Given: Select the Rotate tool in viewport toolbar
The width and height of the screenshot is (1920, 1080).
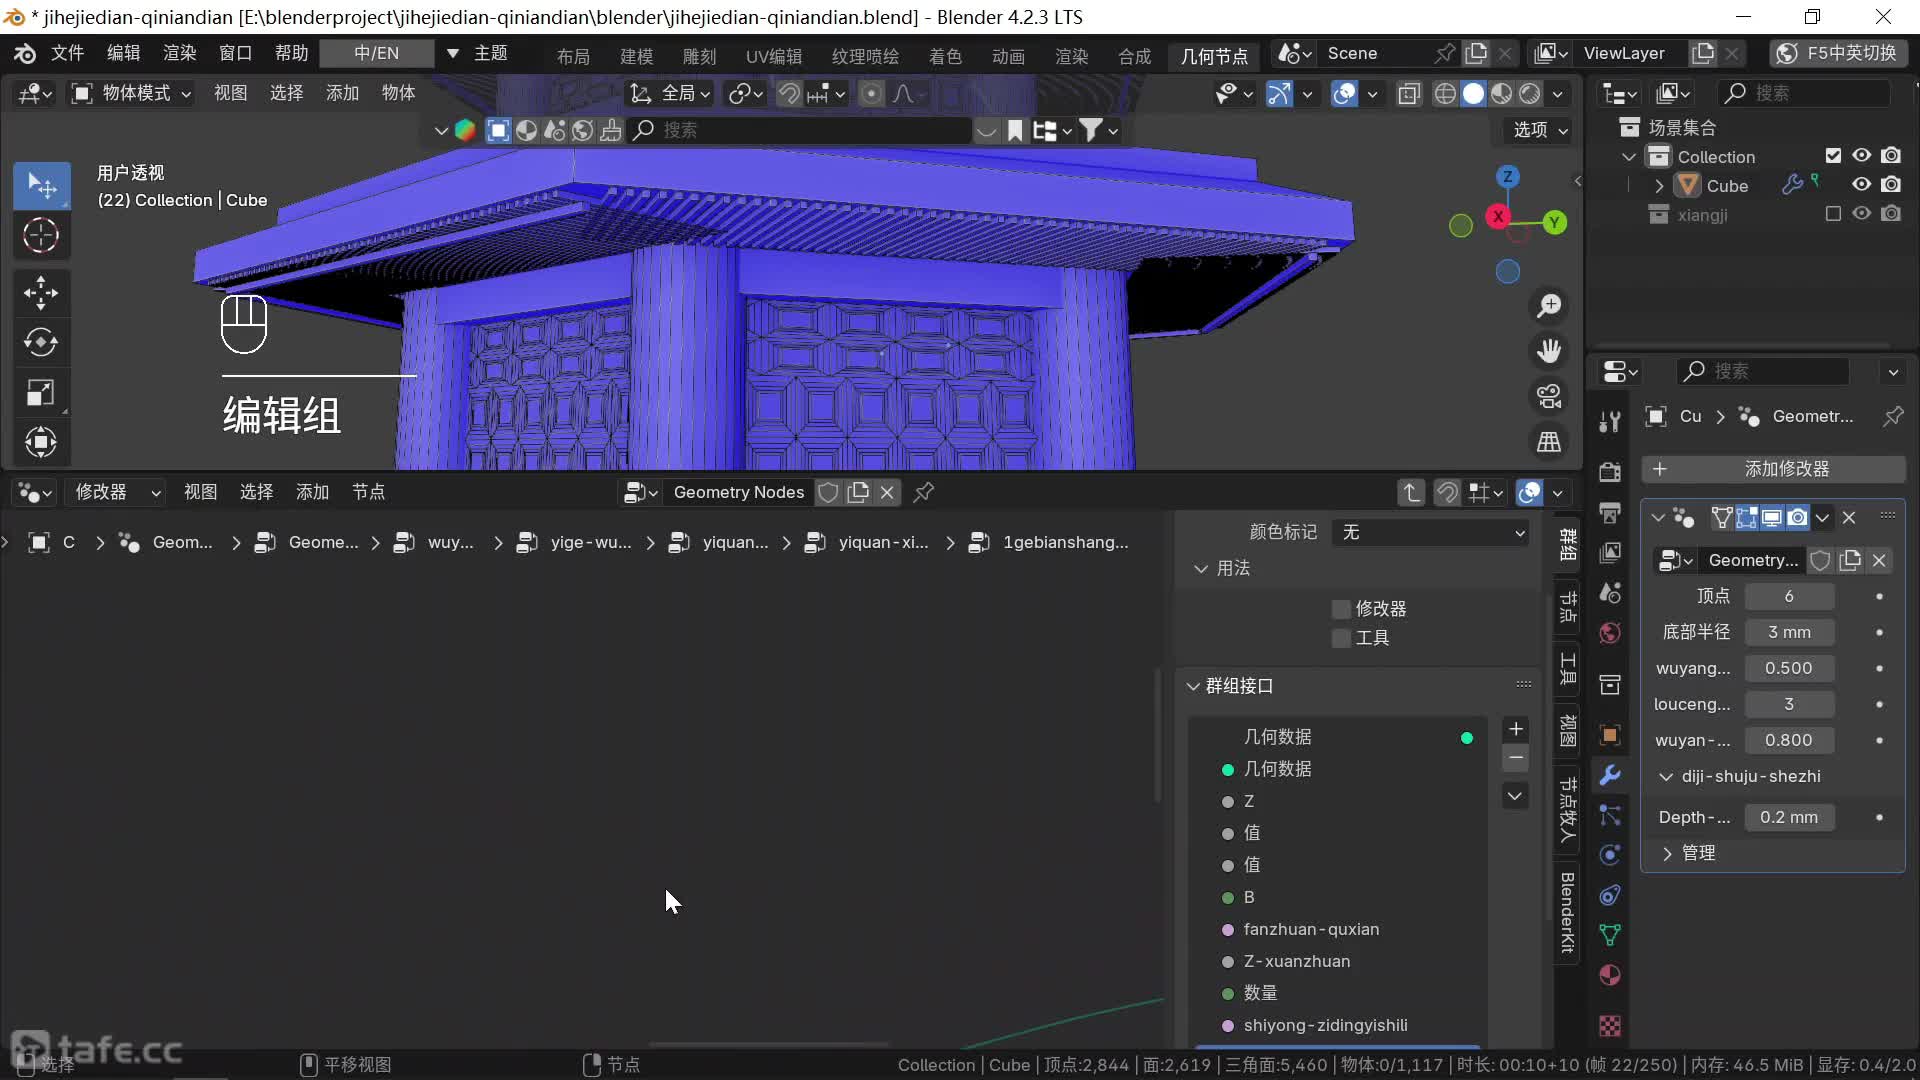Looking at the screenshot, I should (x=41, y=343).
